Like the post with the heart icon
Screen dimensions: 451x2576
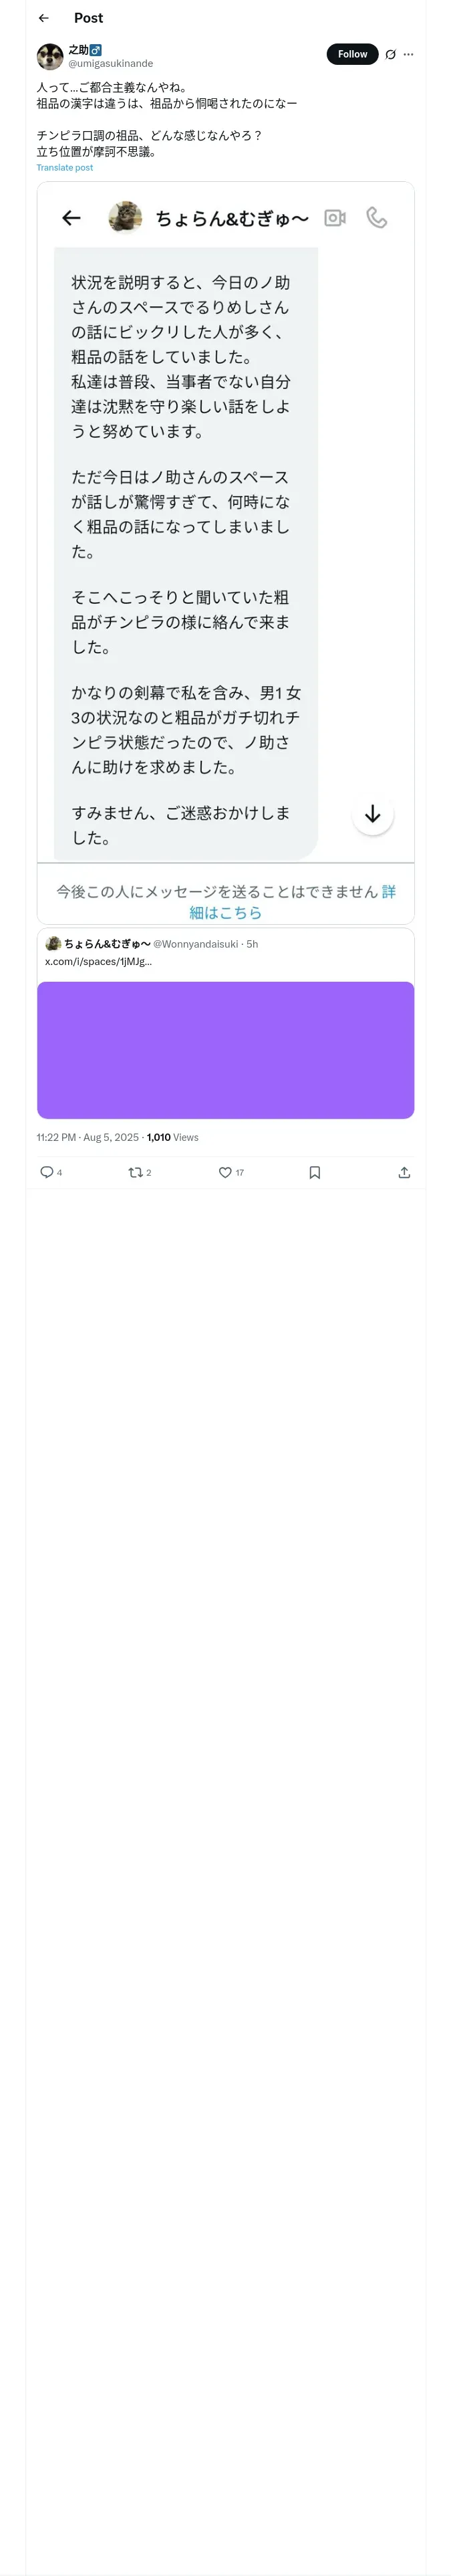(x=225, y=1172)
